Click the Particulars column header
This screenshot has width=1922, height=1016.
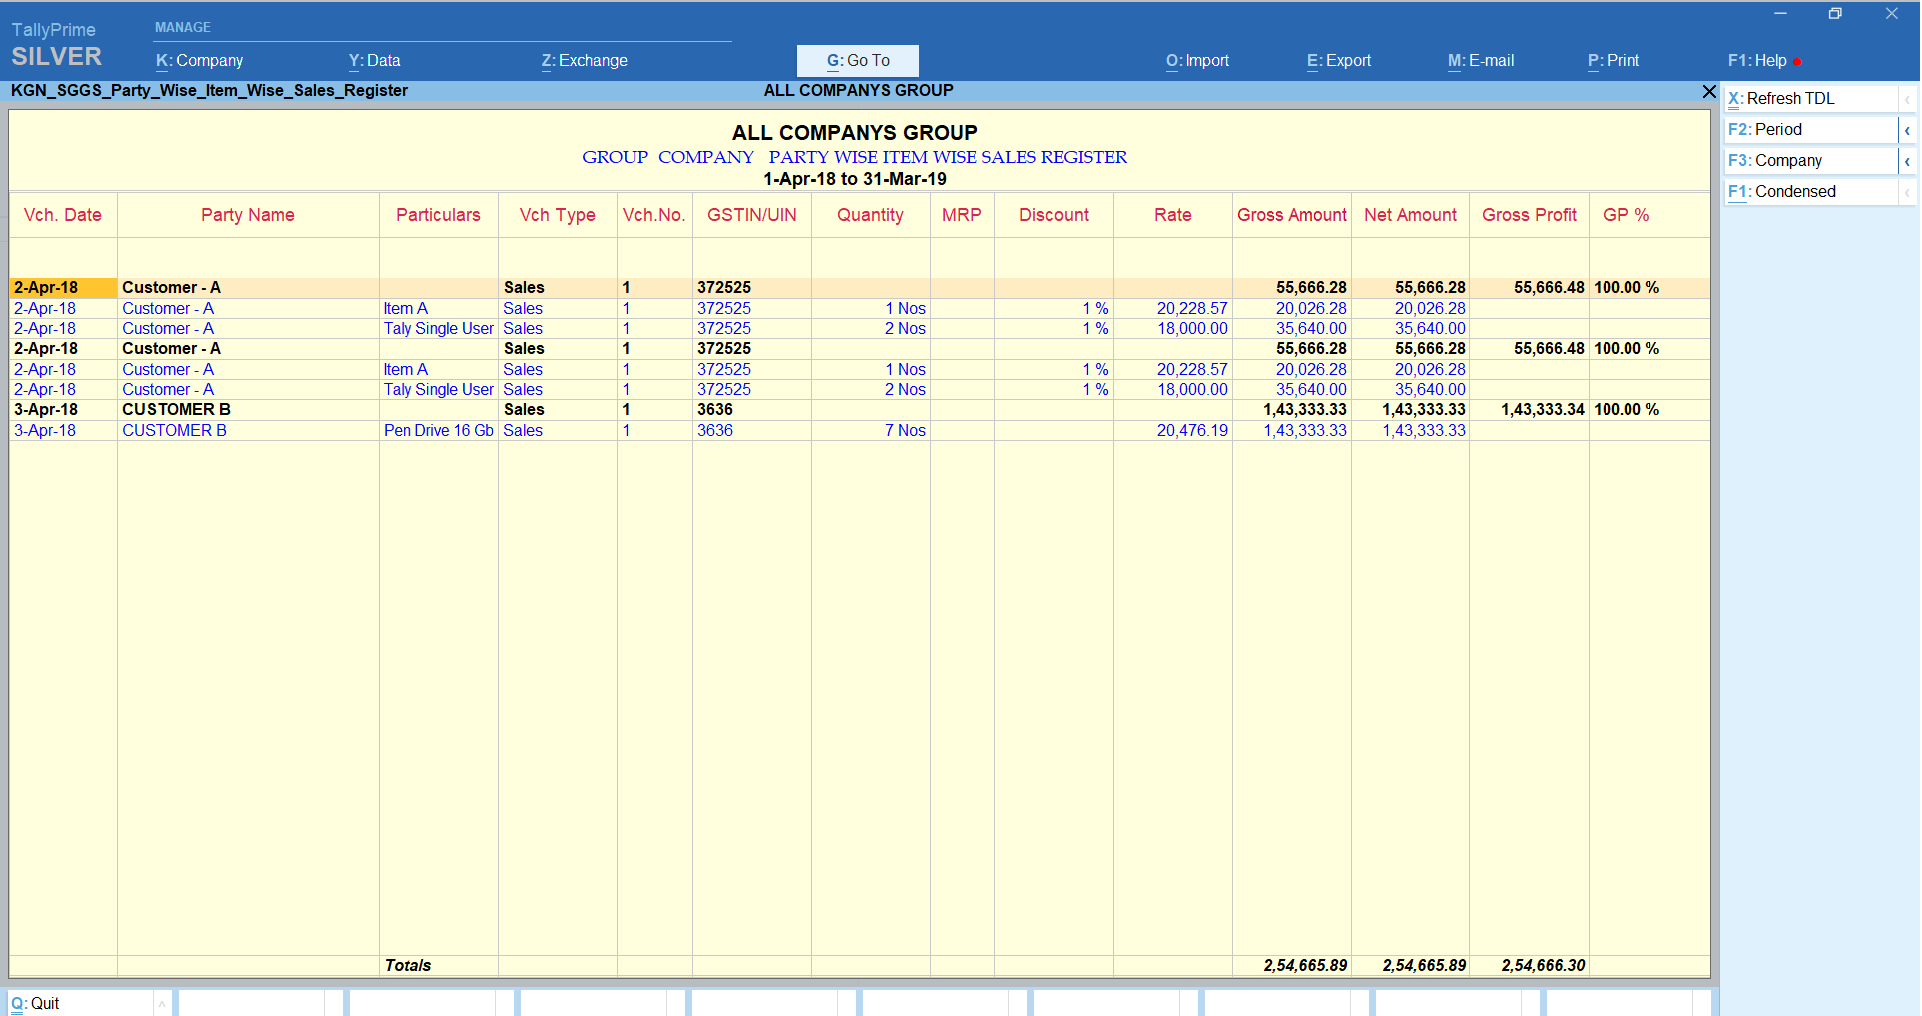[438, 215]
